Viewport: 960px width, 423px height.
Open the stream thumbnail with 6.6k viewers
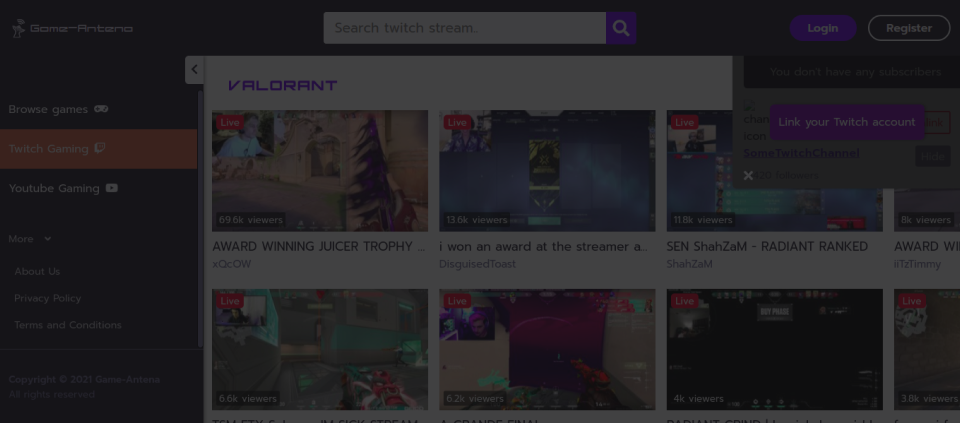tap(320, 350)
